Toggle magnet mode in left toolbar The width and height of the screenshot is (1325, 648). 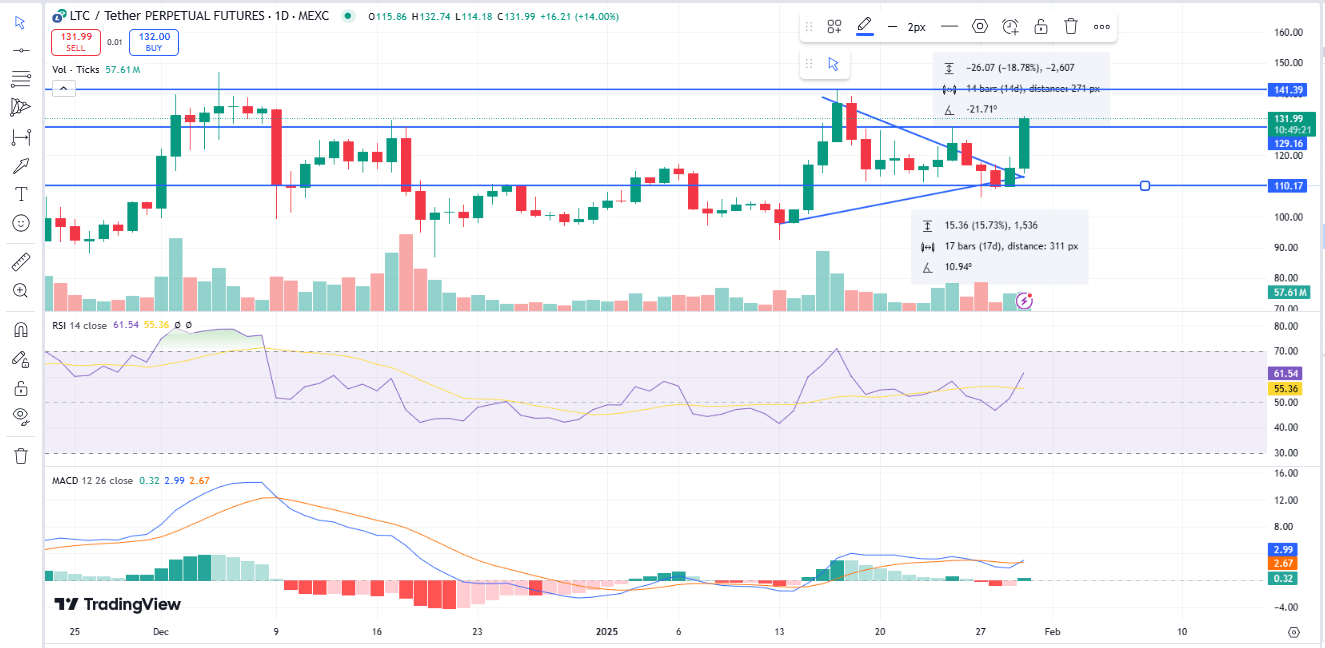20,329
